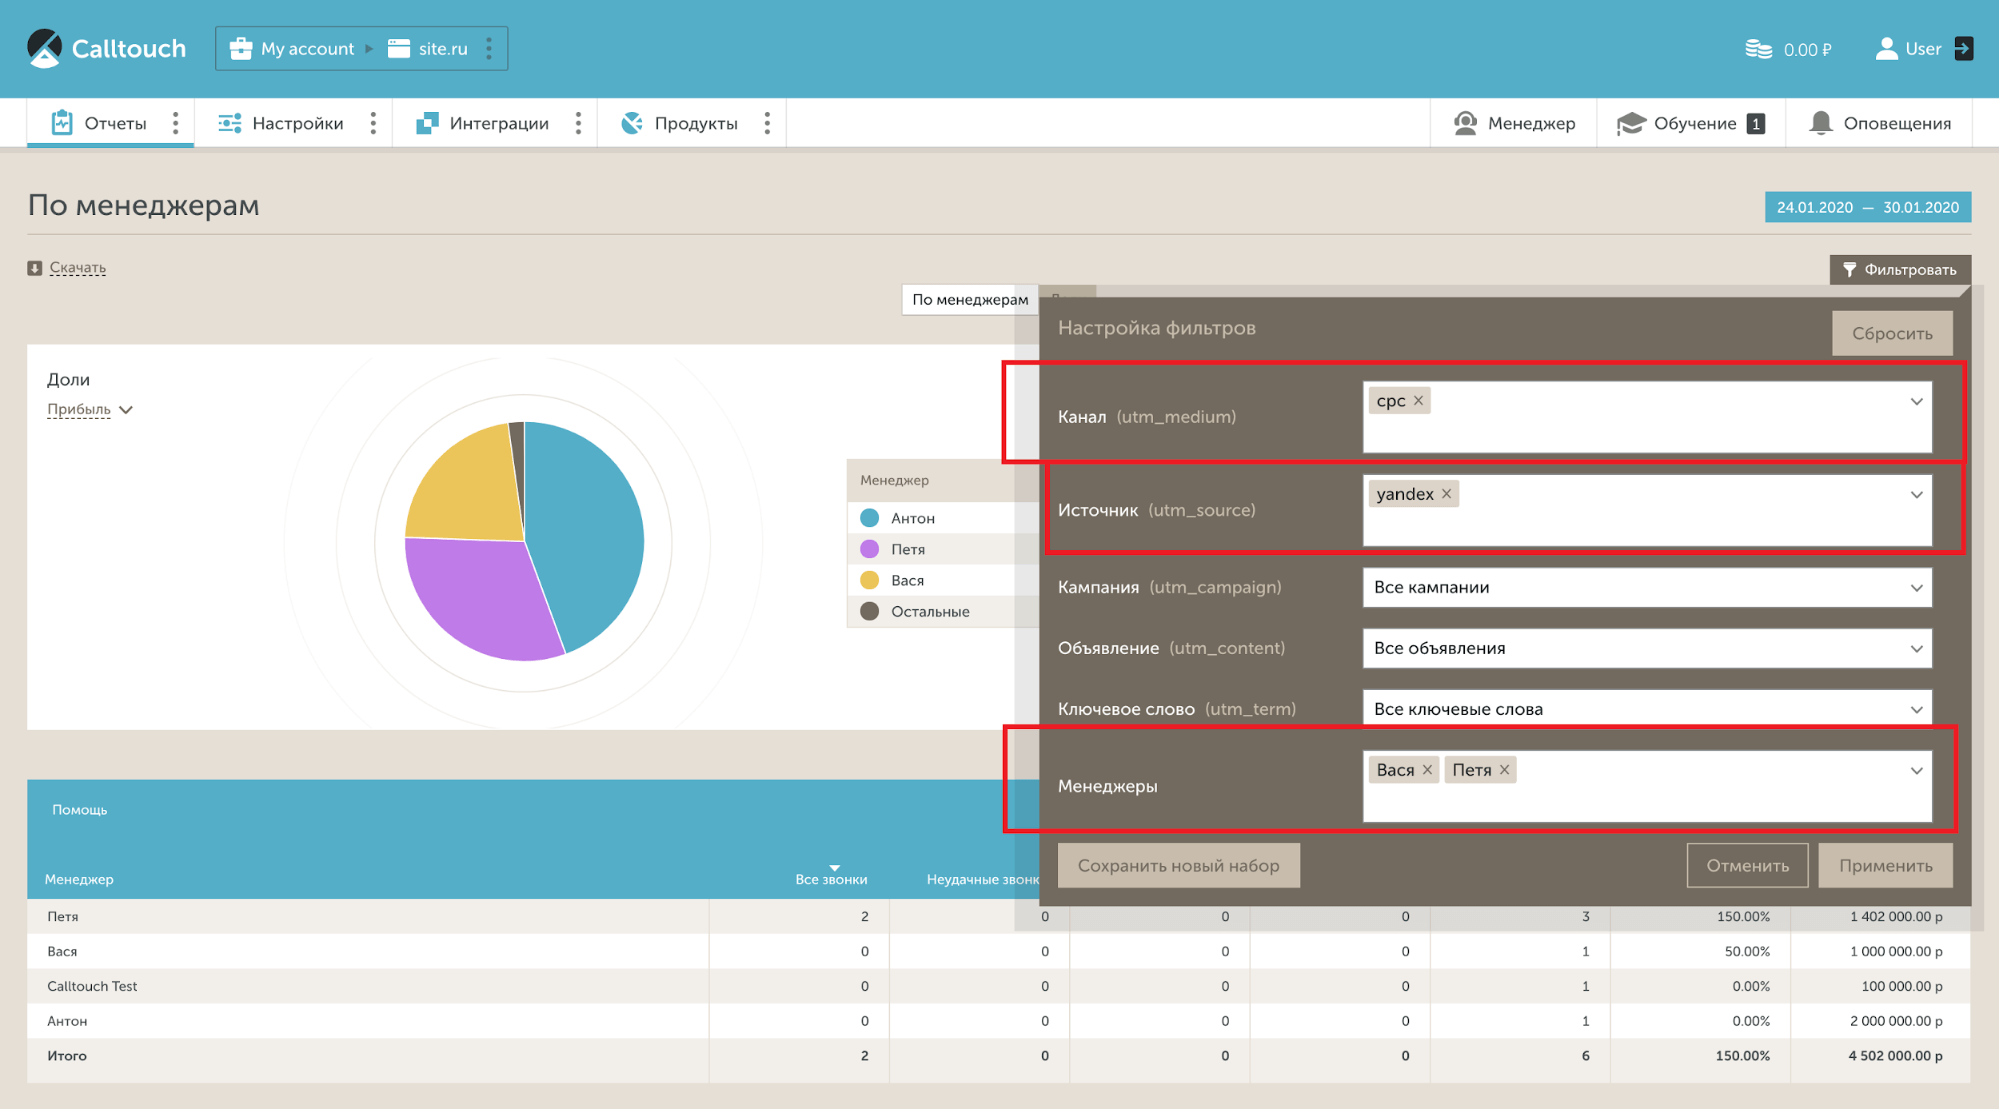1999x1110 pixels.
Task: Click the Оповещения bell icon
Action: click(x=1820, y=123)
